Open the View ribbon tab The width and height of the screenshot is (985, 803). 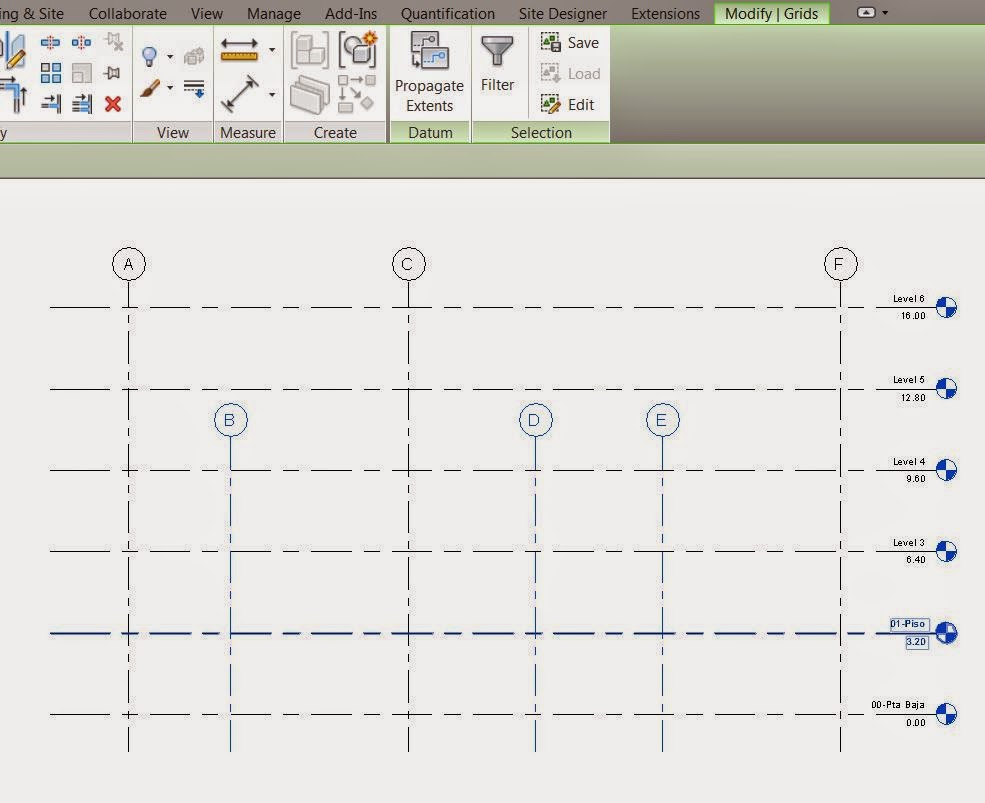click(x=207, y=13)
